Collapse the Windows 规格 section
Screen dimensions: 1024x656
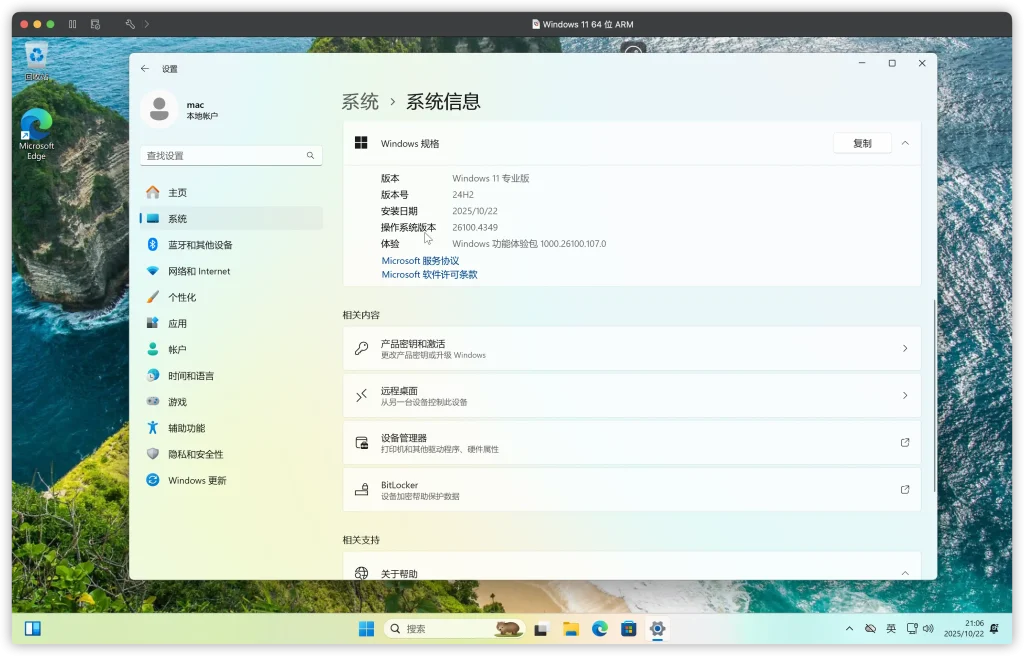905,143
